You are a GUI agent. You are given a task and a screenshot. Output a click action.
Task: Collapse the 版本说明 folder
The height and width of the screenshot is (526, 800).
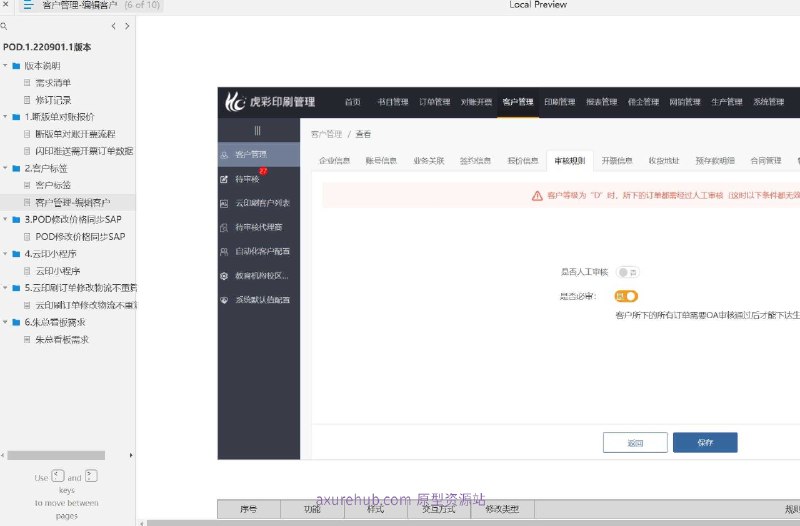[5, 66]
